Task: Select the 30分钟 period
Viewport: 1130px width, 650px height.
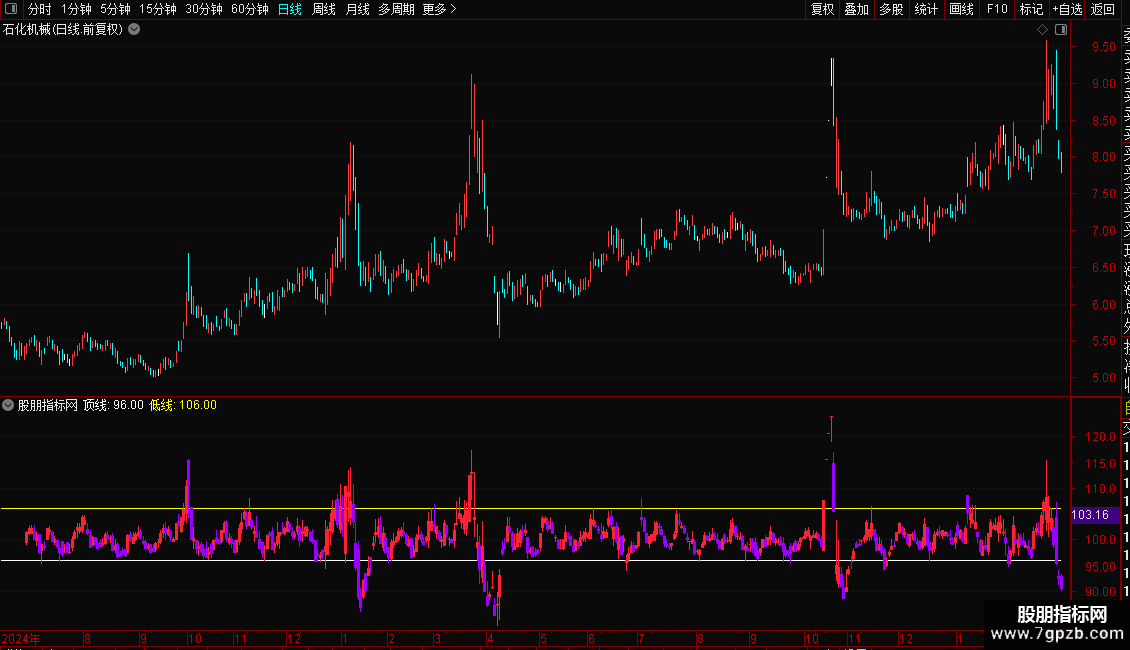Action: click(204, 9)
